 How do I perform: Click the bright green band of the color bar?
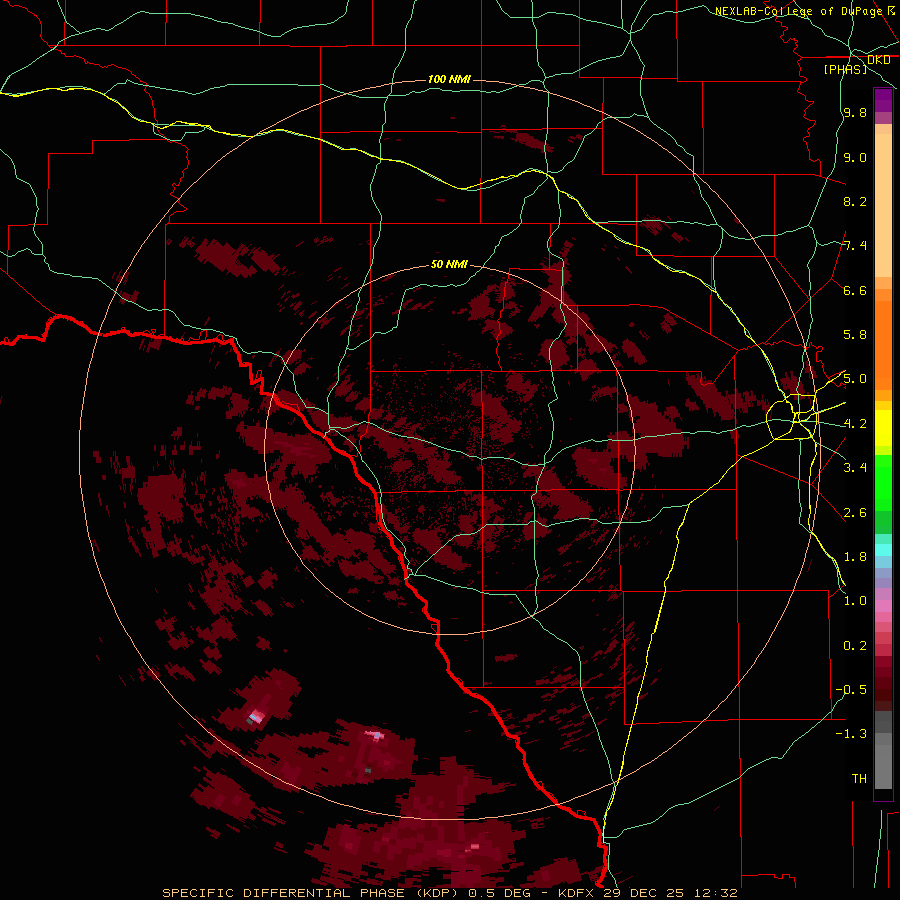click(883, 483)
